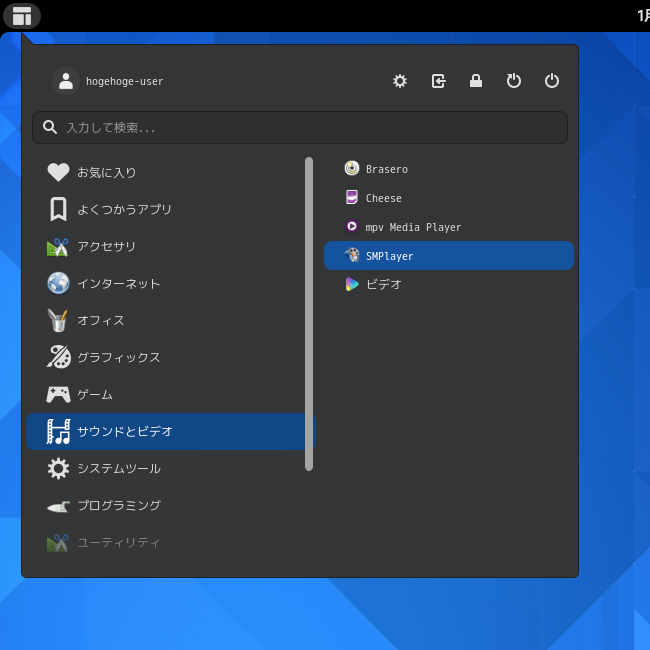
Task: Launch Brasero disc burner
Action: point(449,169)
